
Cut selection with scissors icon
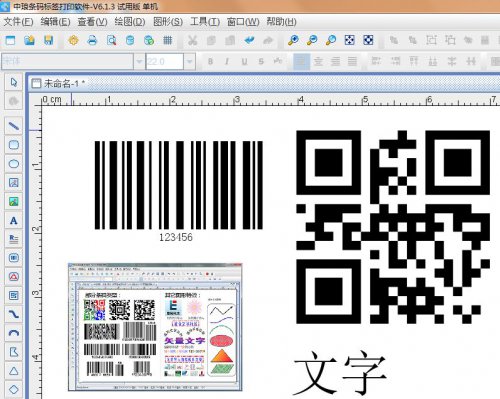[192, 40]
